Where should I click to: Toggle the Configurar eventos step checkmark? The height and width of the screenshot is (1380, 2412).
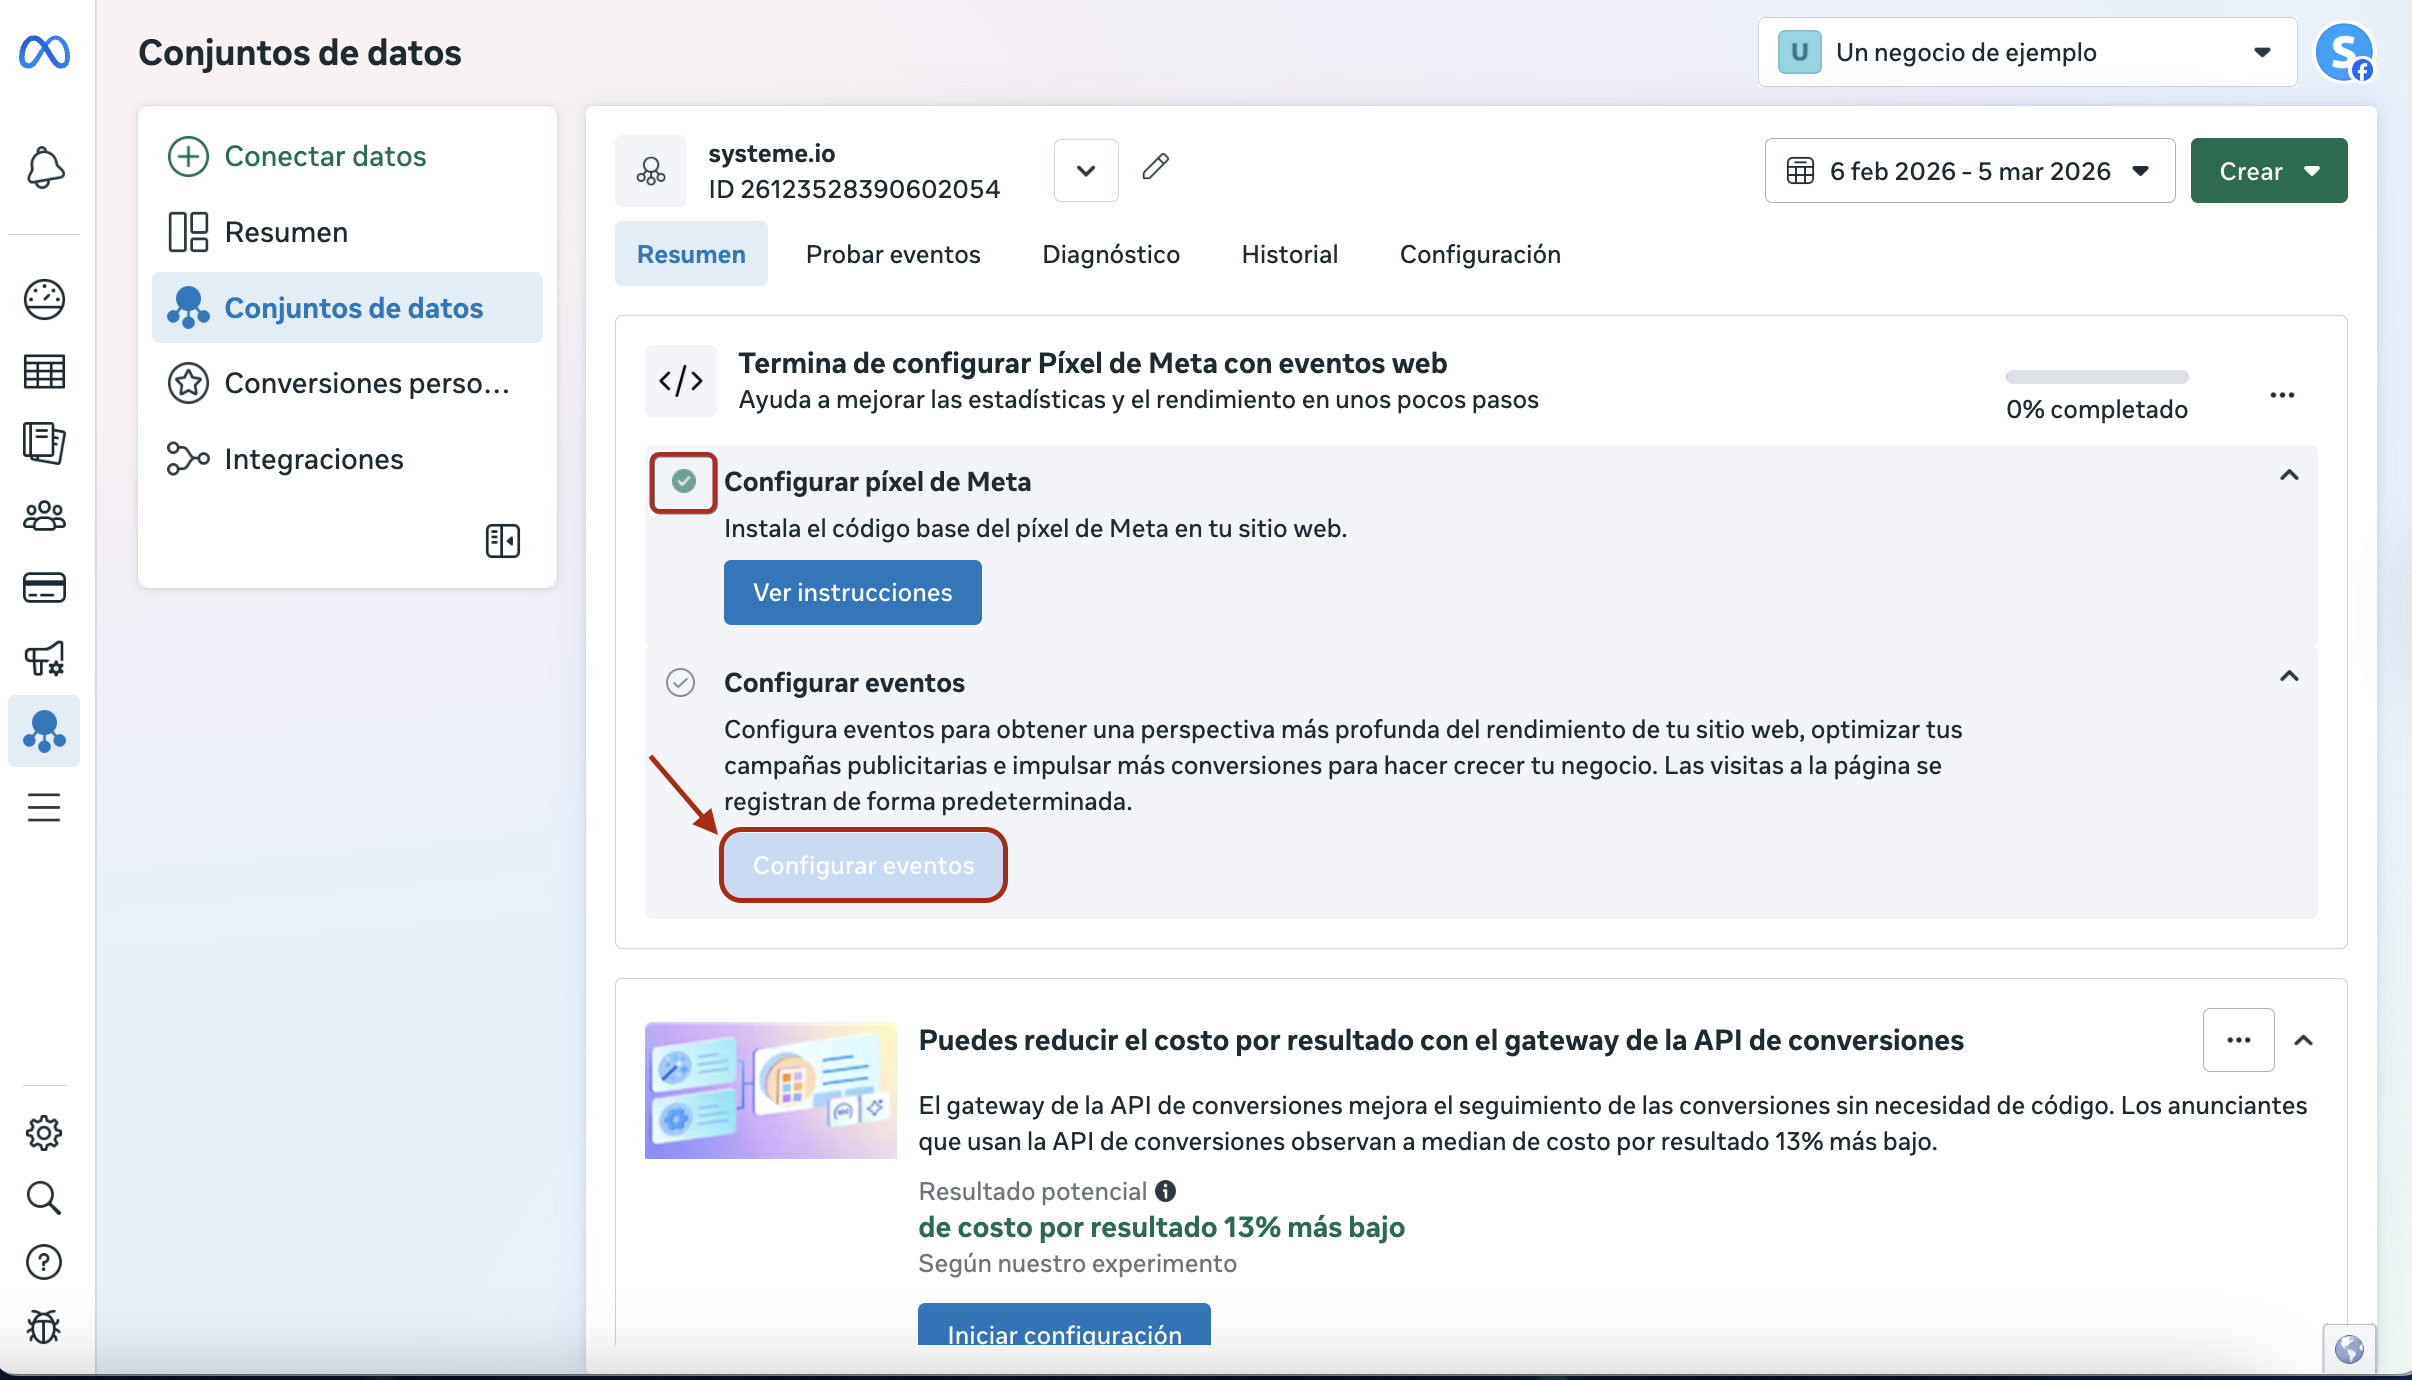pyautogui.click(x=681, y=683)
